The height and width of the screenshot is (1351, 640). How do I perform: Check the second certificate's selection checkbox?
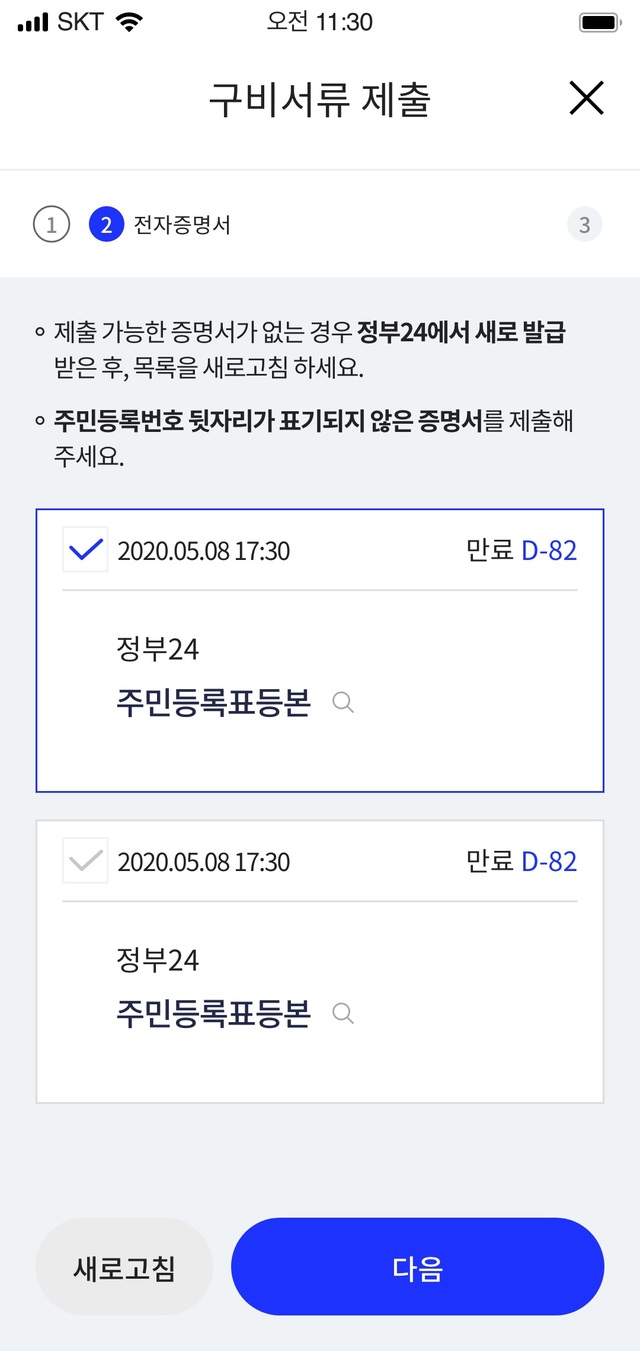click(85, 860)
